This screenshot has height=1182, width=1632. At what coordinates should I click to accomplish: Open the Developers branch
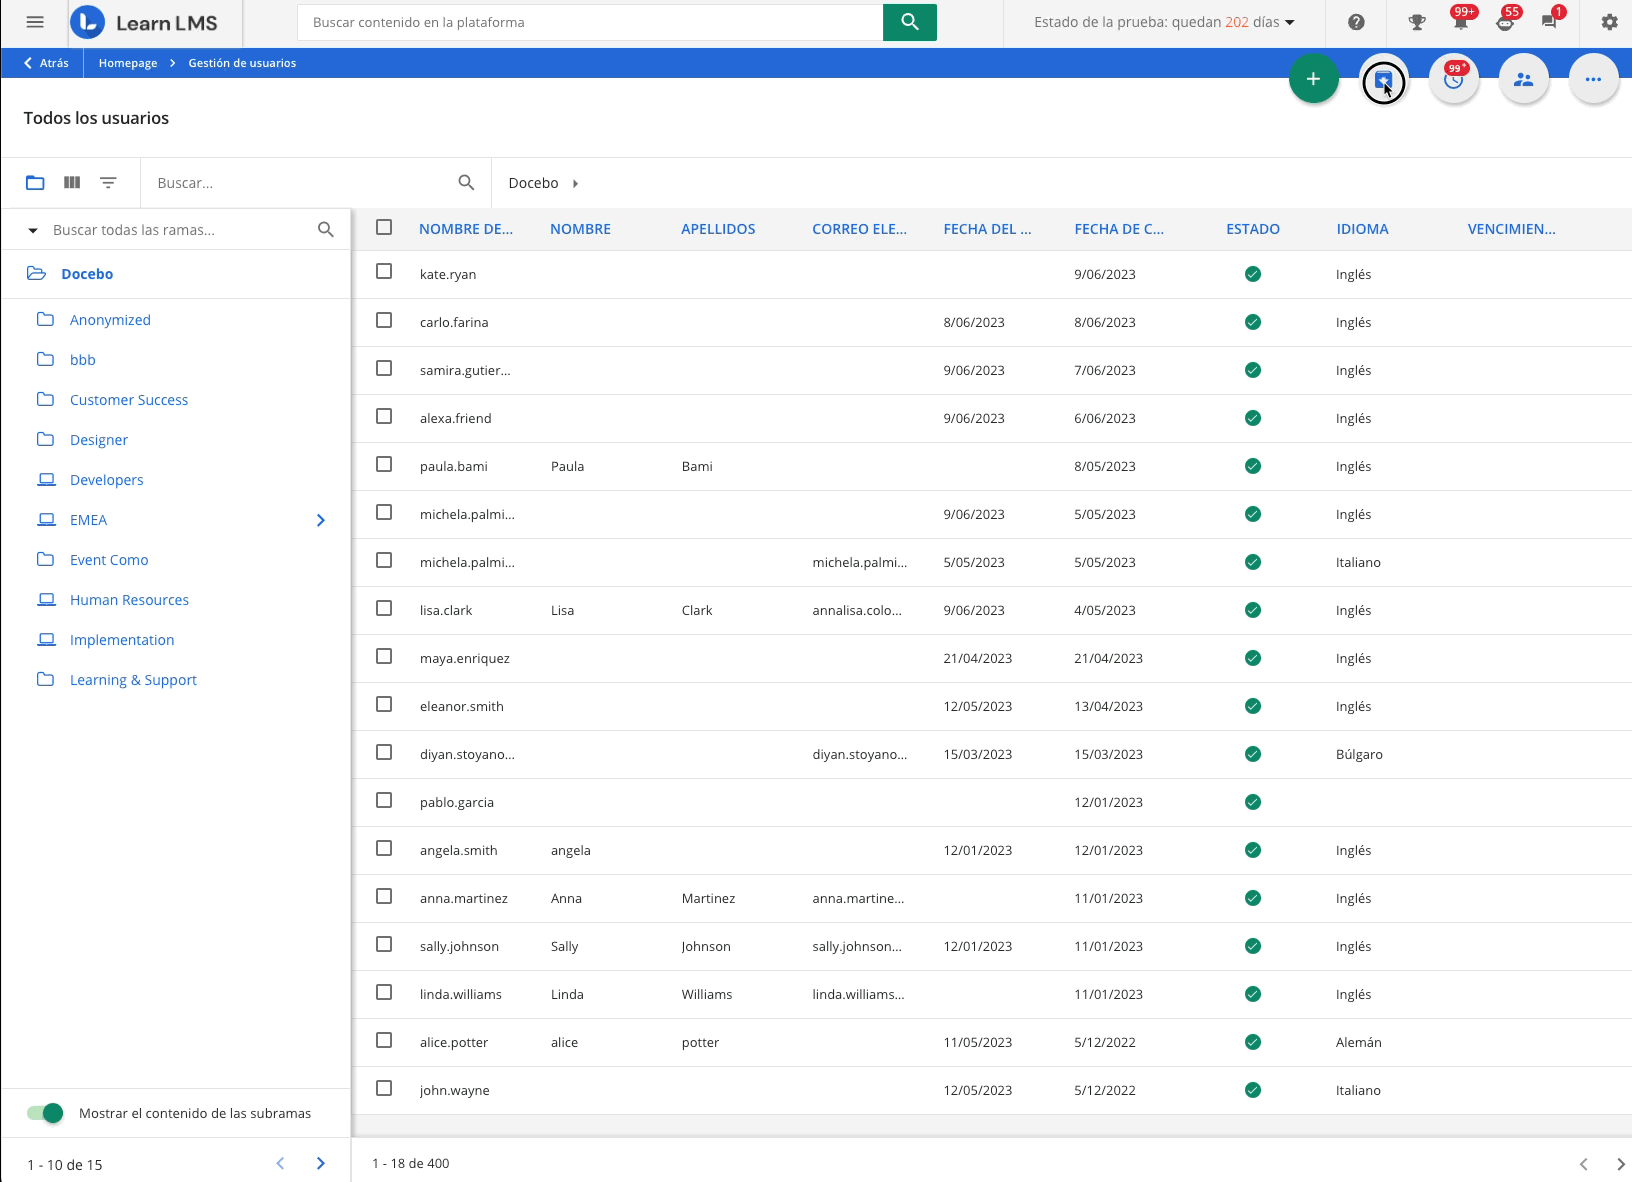click(106, 480)
